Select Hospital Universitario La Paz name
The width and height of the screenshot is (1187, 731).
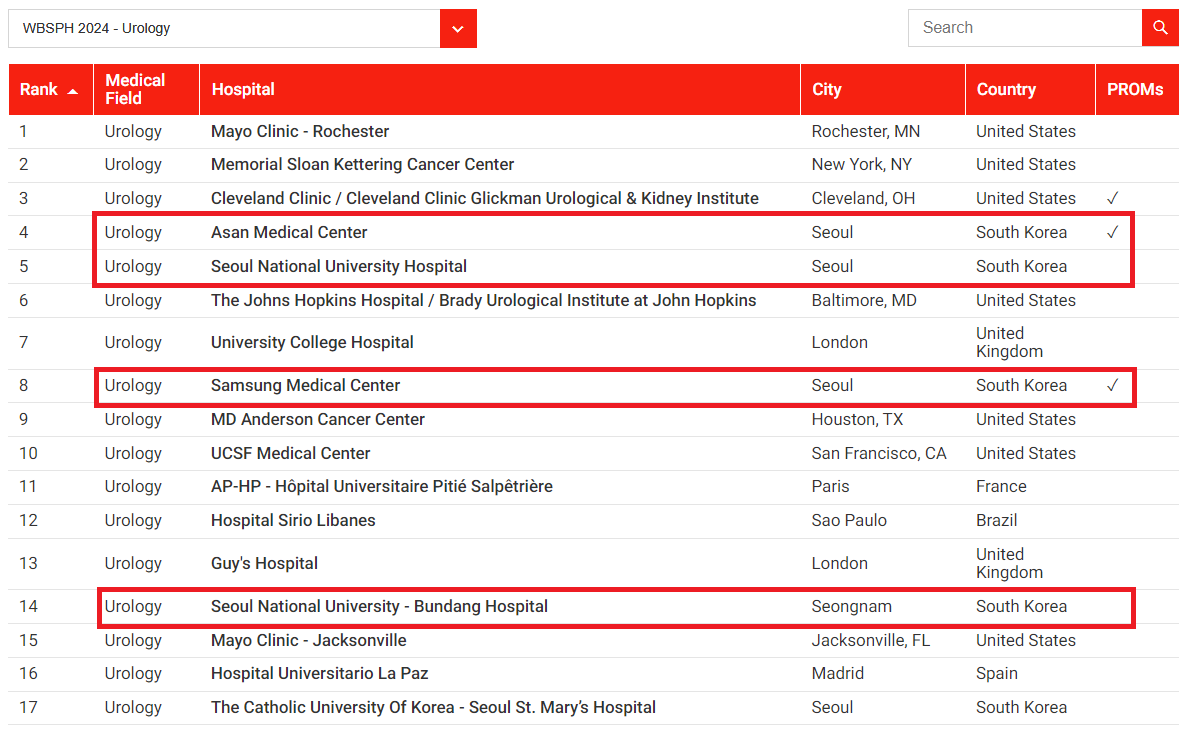319,673
